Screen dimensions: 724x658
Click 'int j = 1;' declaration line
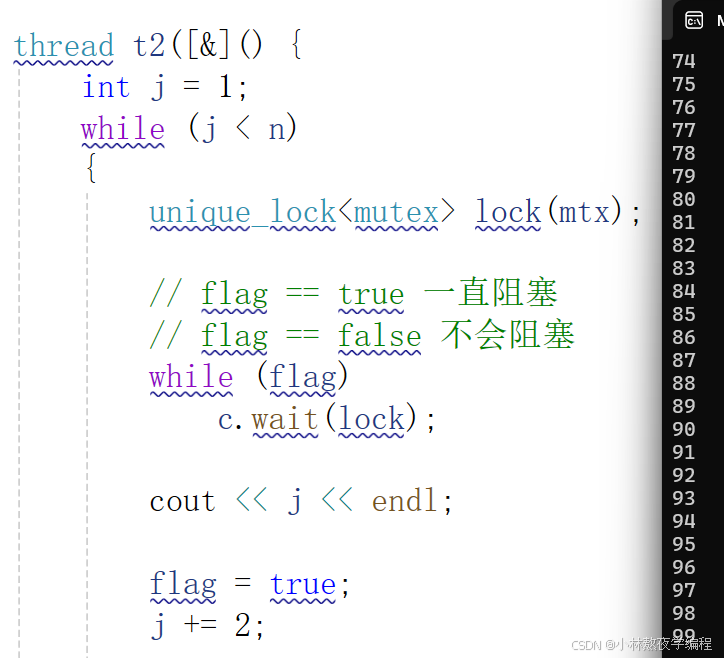pyautogui.click(x=165, y=87)
